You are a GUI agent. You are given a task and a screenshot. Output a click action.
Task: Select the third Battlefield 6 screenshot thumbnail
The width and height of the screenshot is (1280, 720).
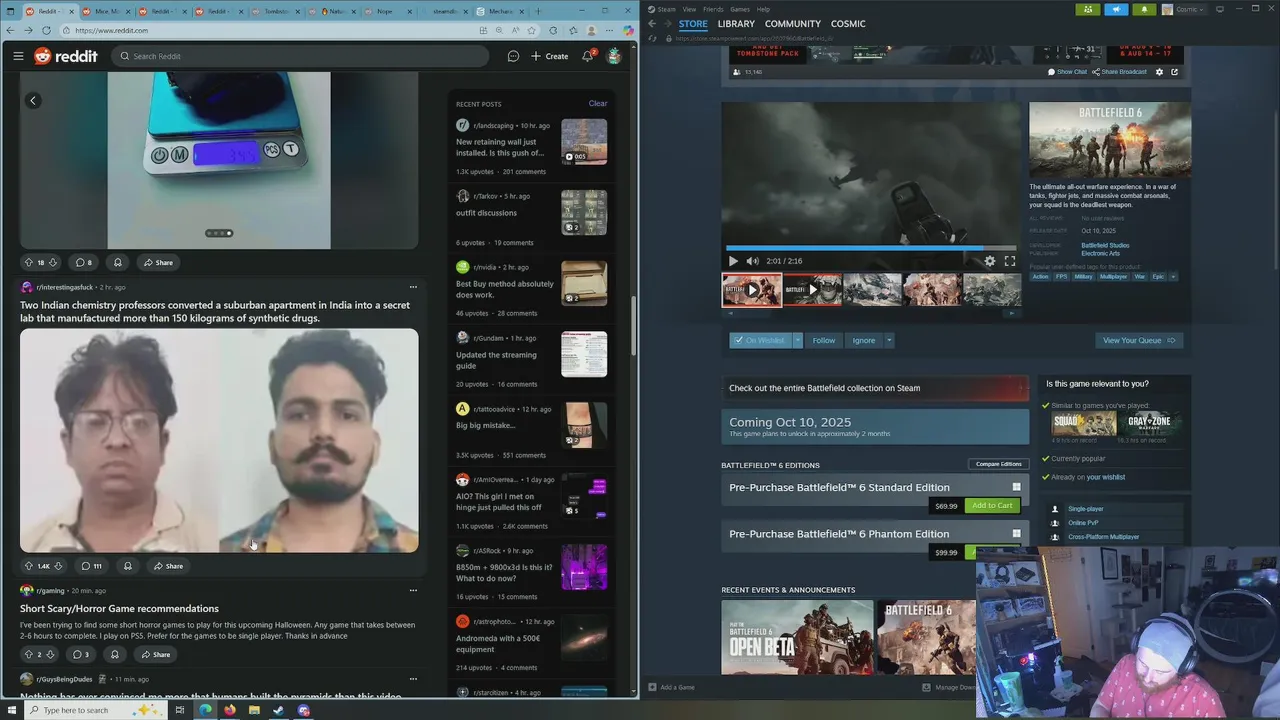(872, 290)
